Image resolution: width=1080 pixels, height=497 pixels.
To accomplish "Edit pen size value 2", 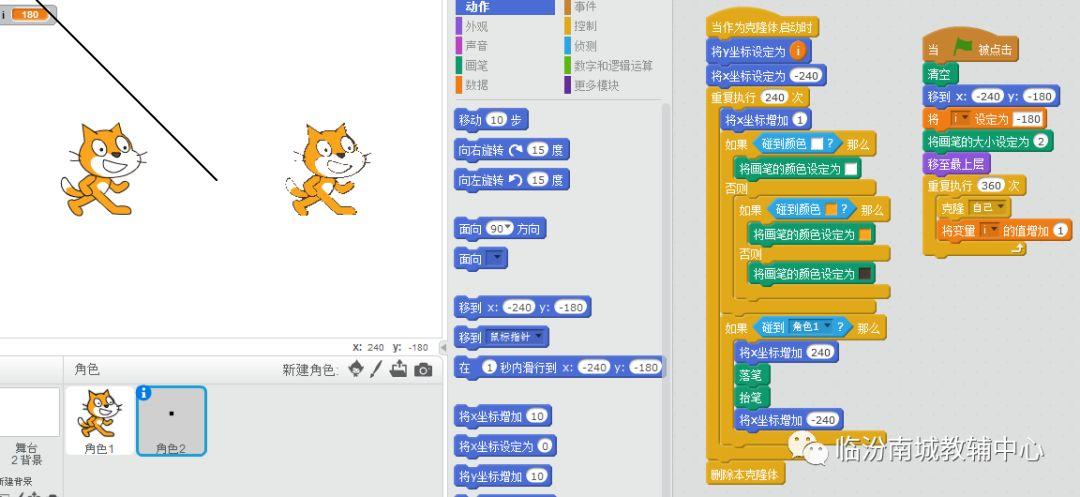I will click(x=1040, y=141).
